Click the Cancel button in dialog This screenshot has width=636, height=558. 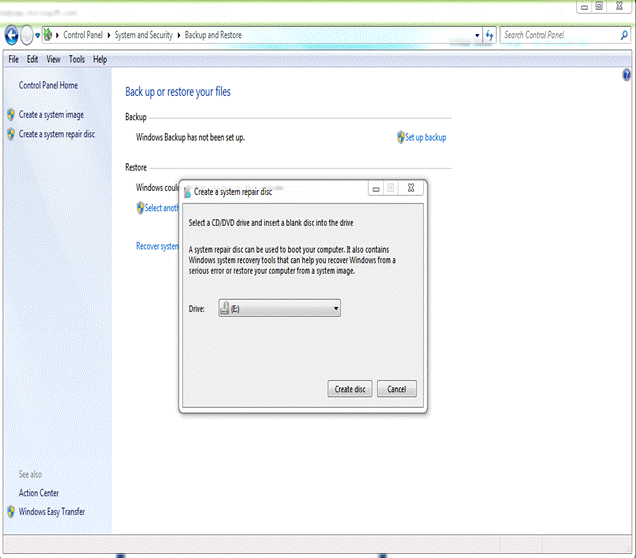pyautogui.click(x=397, y=389)
